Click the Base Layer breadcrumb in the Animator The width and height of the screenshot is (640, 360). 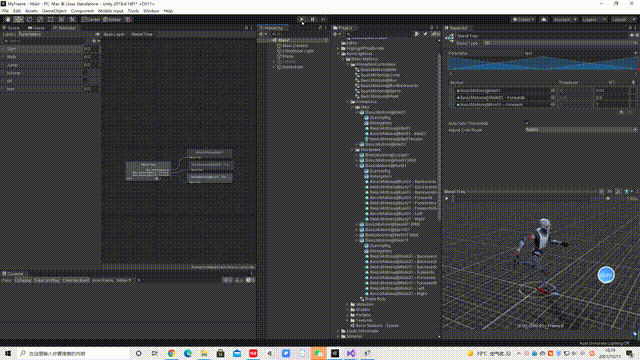[114, 34]
